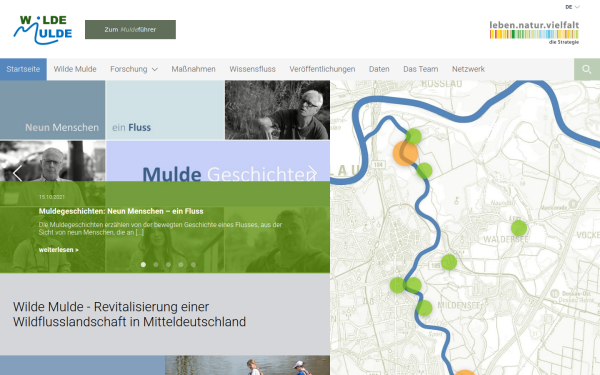Viewport: 600px width, 375px height.
Task: Click Mulde Geschichten banner heading
Action: click(229, 173)
